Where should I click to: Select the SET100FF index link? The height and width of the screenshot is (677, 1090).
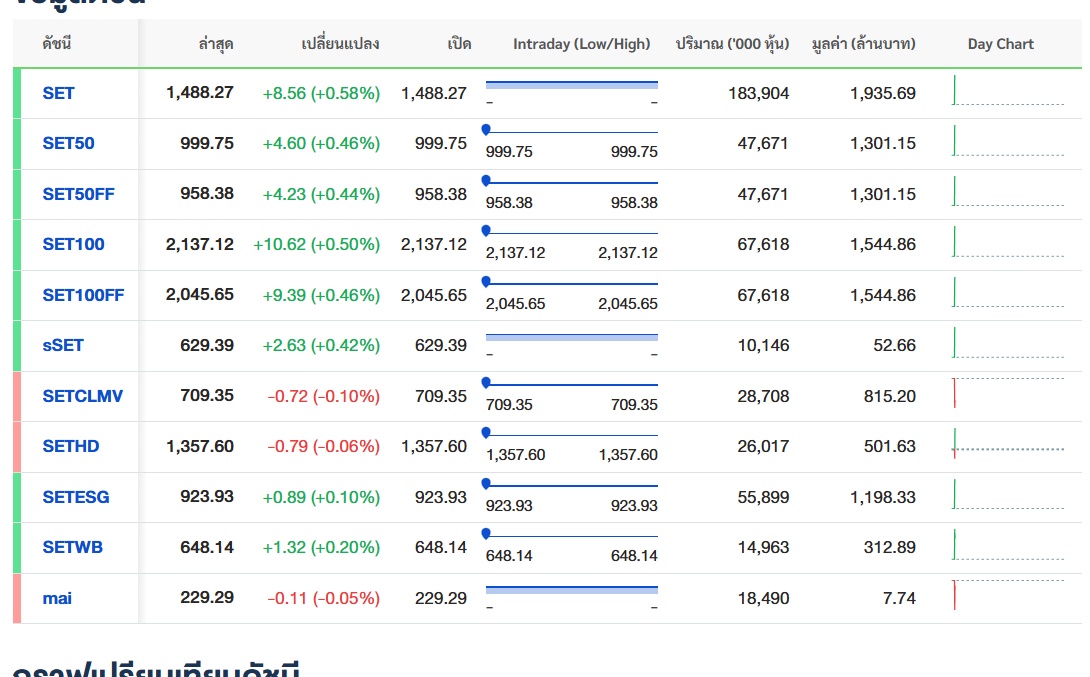click(x=83, y=295)
